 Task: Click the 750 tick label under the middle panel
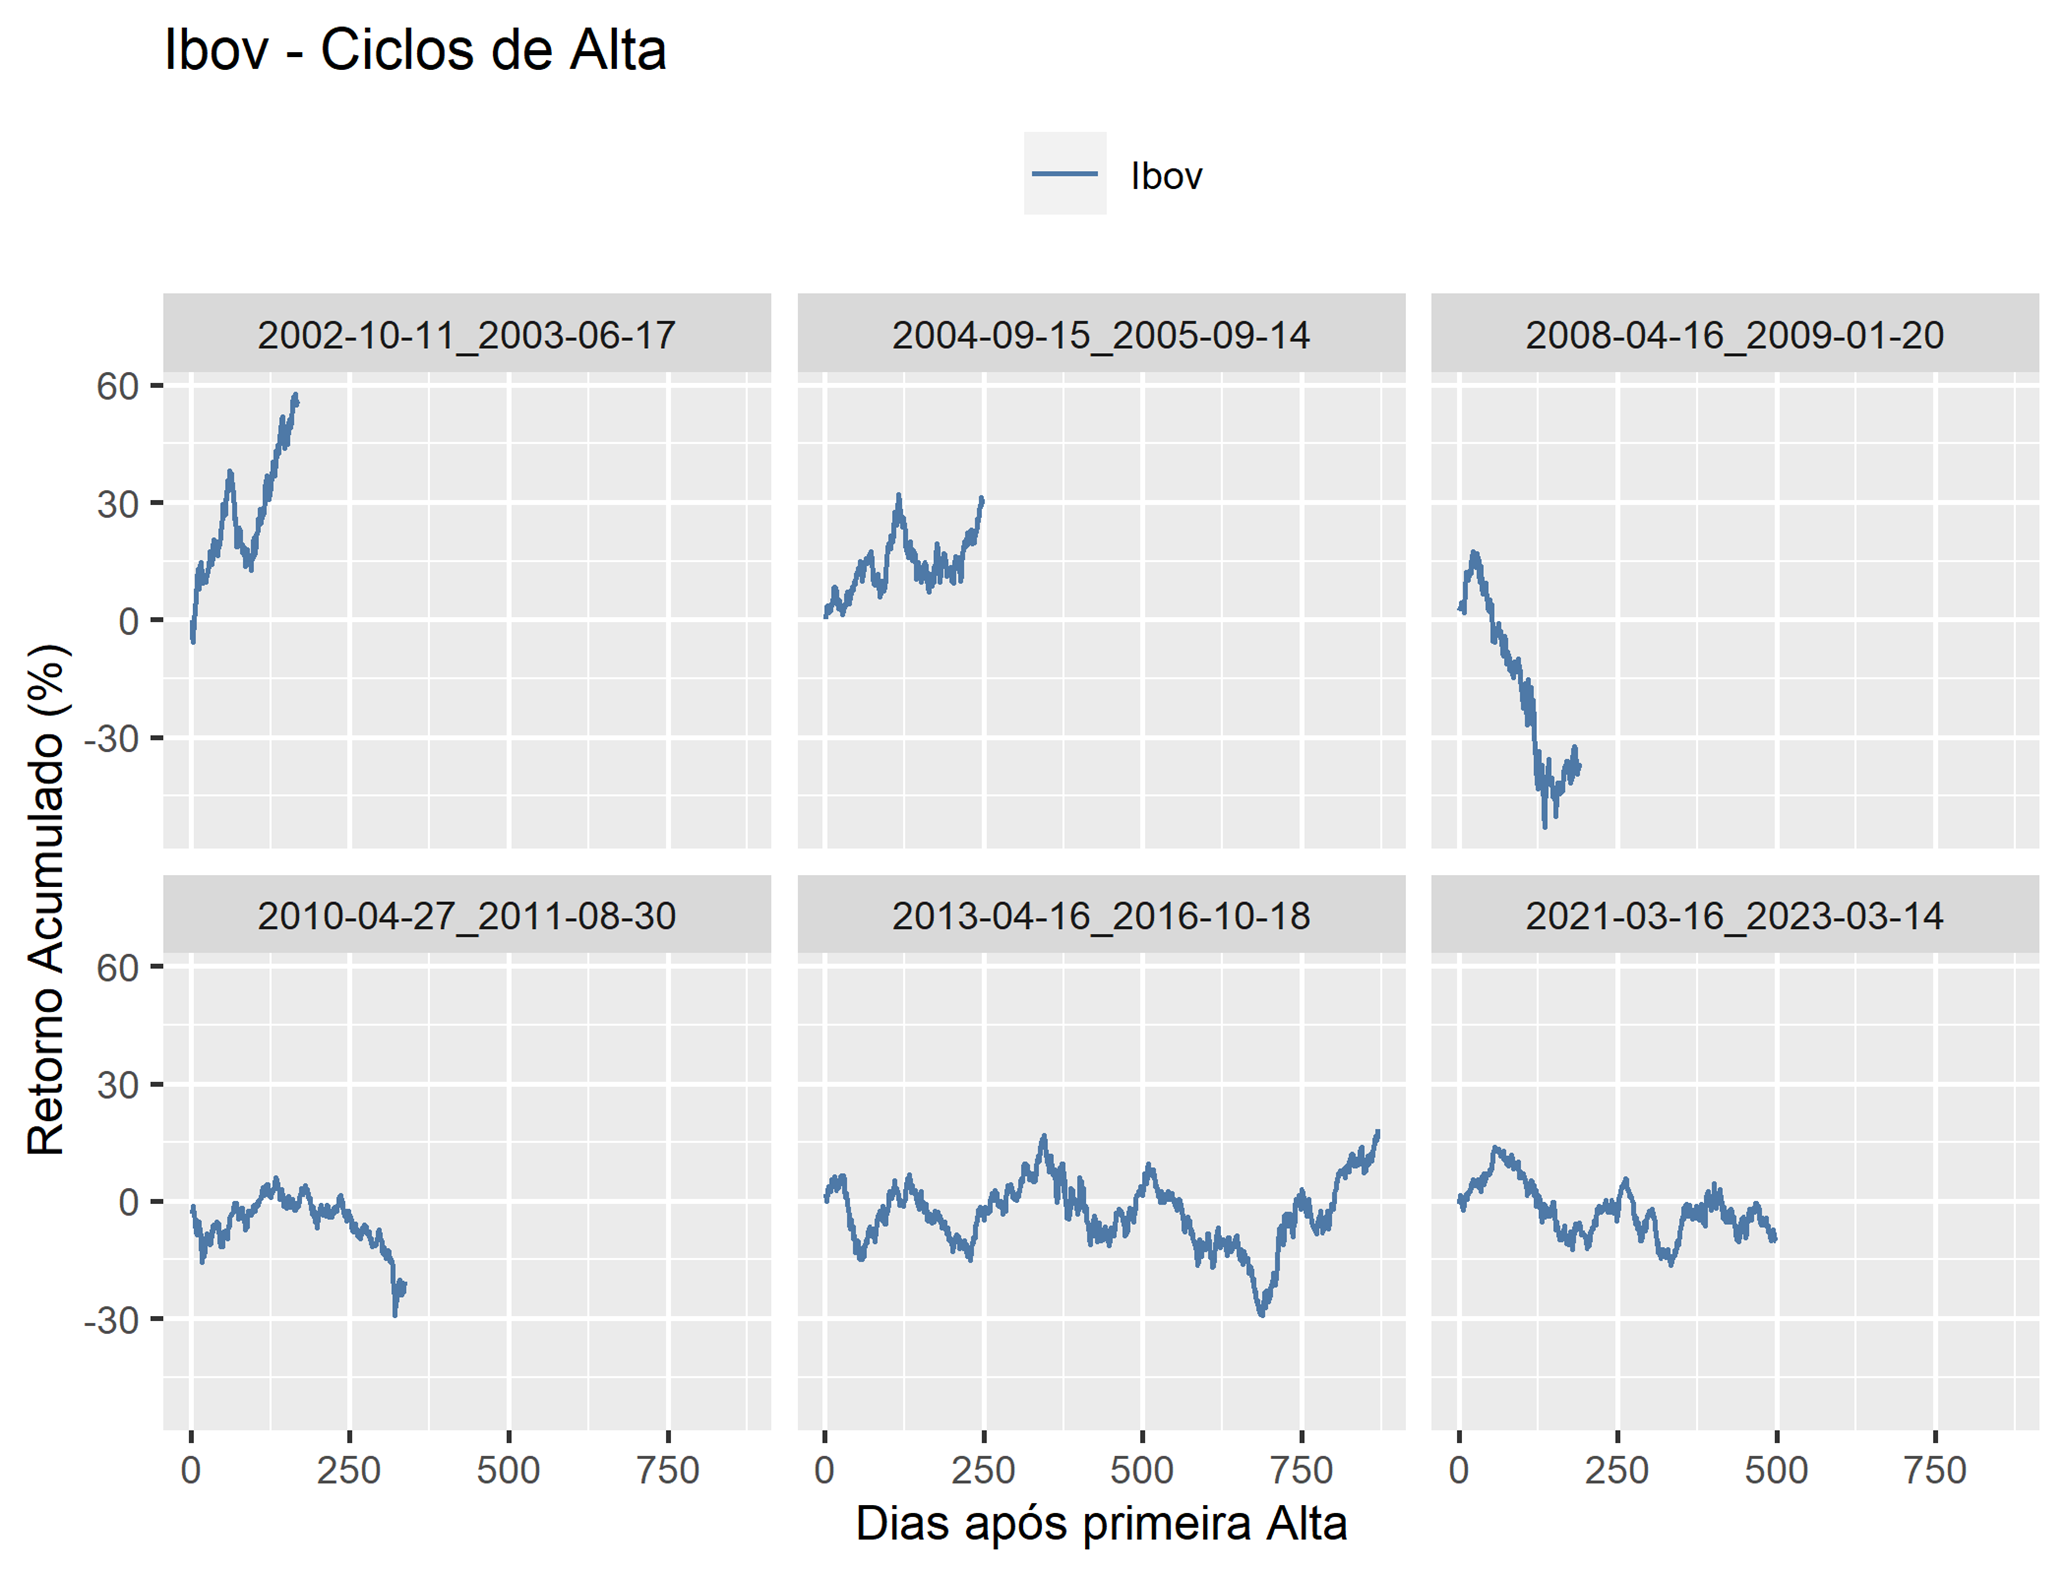point(1301,1470)
